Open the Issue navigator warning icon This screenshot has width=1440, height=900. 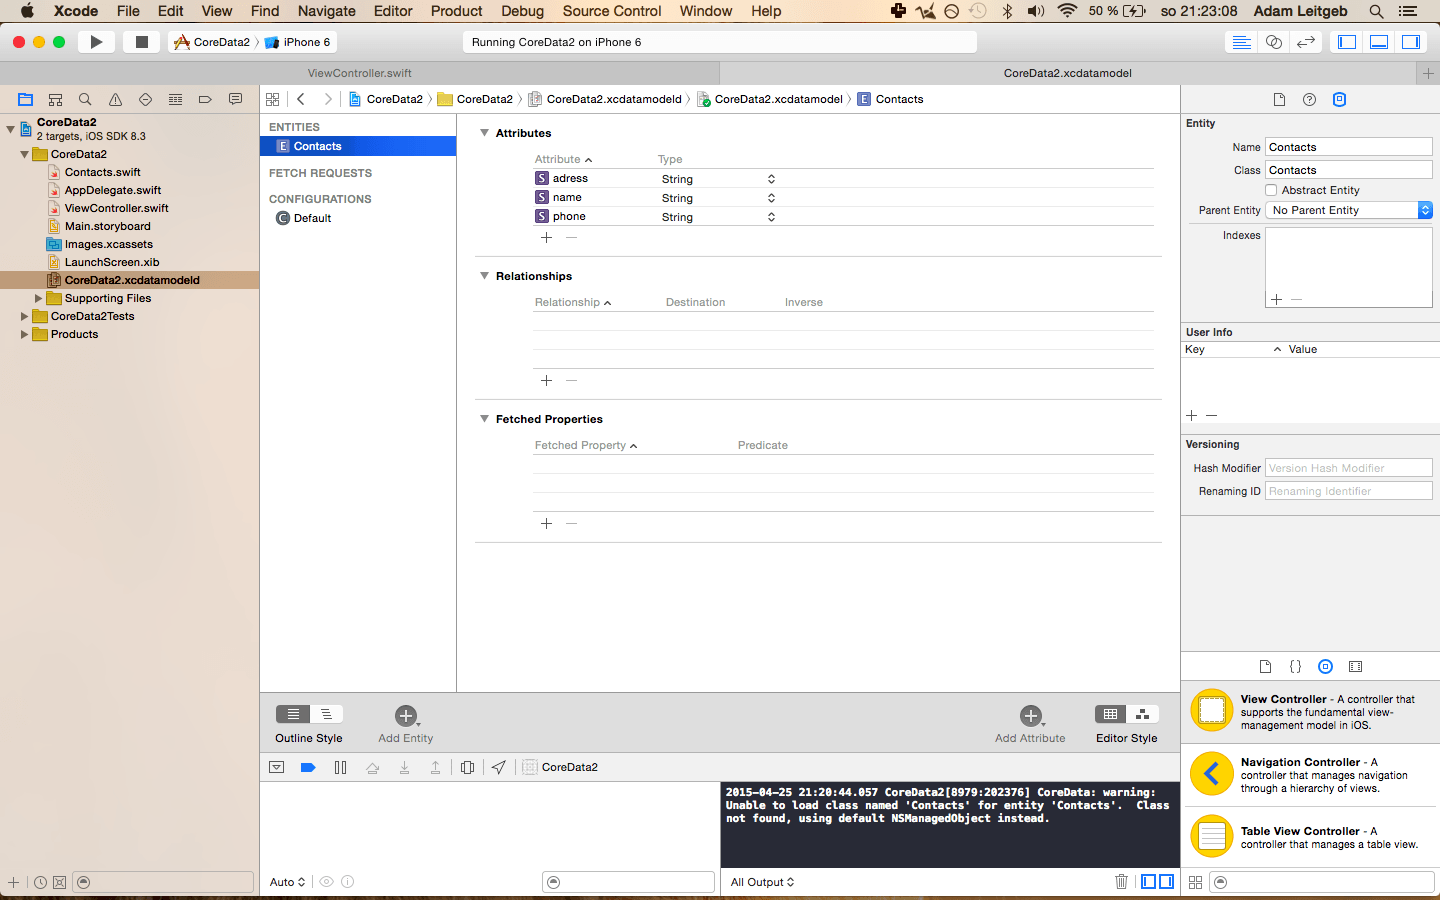(115, 99)
